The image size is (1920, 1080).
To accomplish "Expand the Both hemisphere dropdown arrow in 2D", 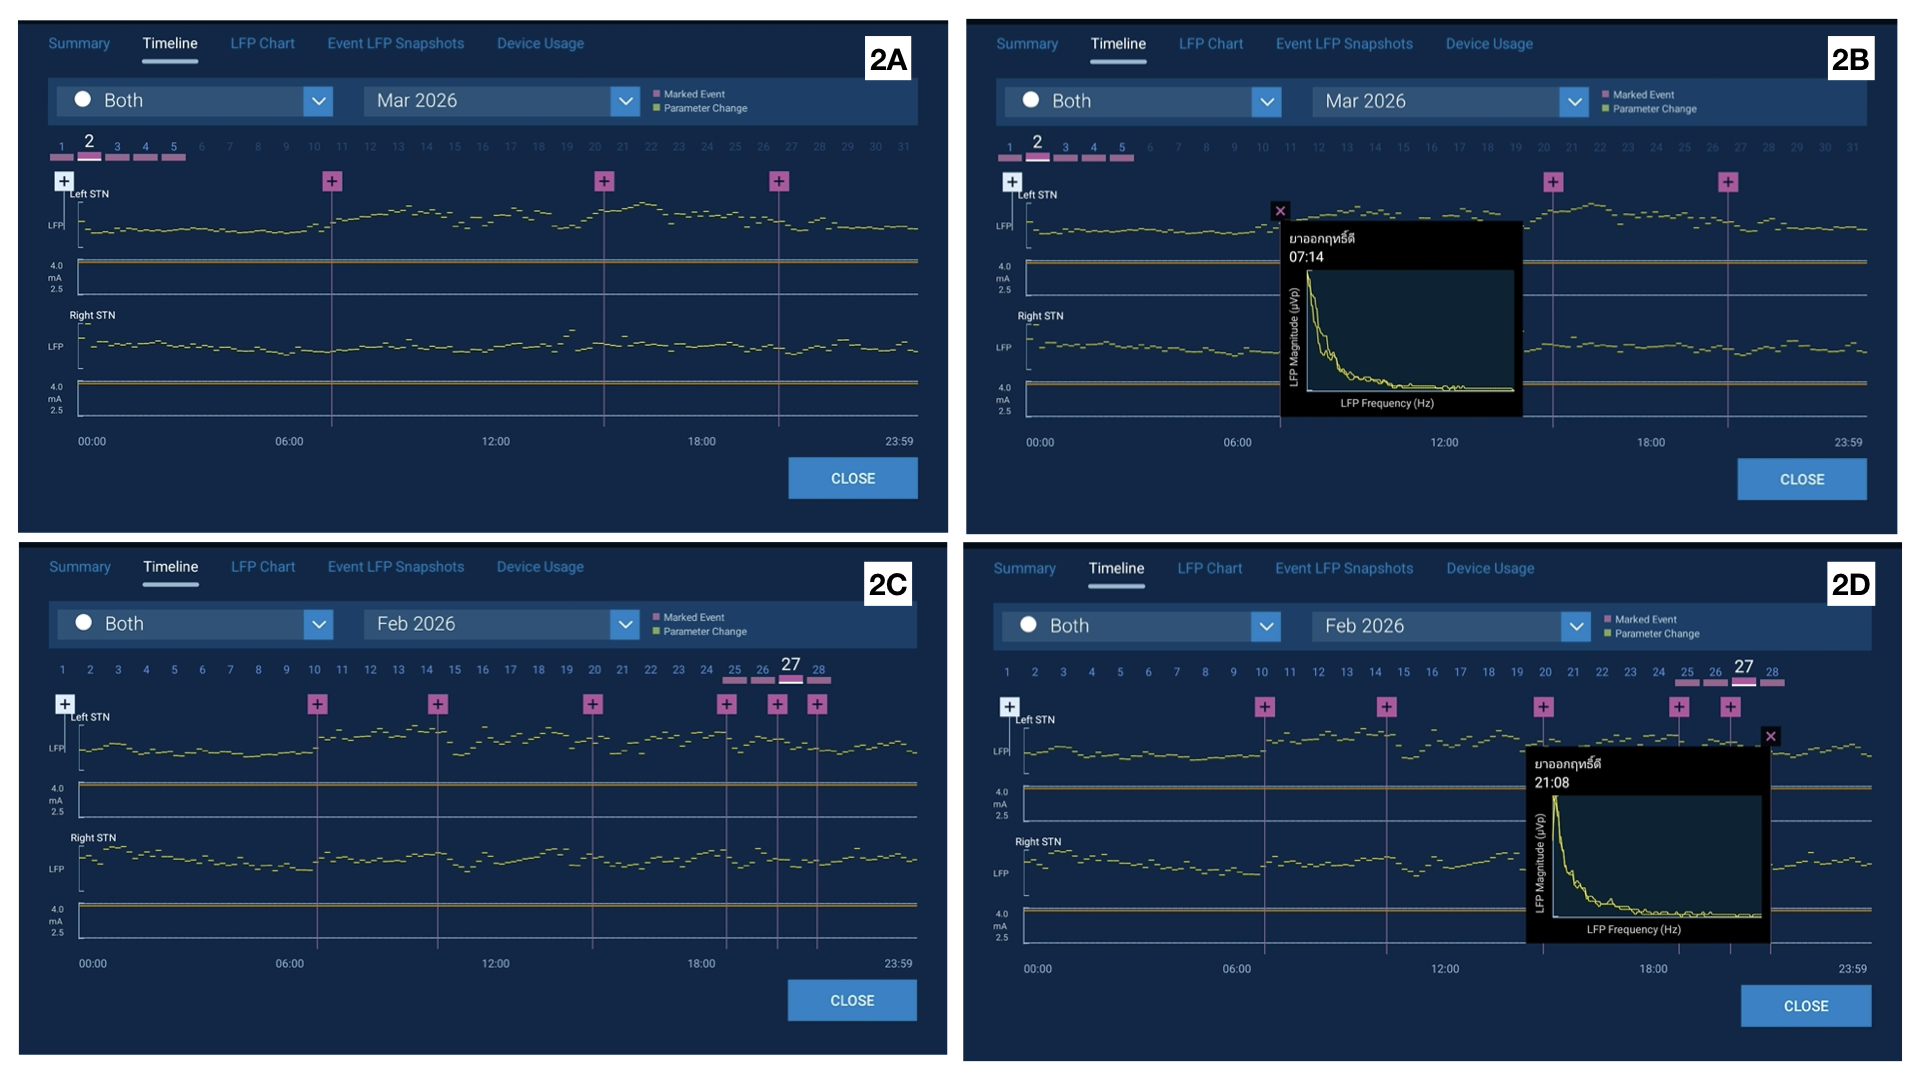I will click(x=1266, y=626).
